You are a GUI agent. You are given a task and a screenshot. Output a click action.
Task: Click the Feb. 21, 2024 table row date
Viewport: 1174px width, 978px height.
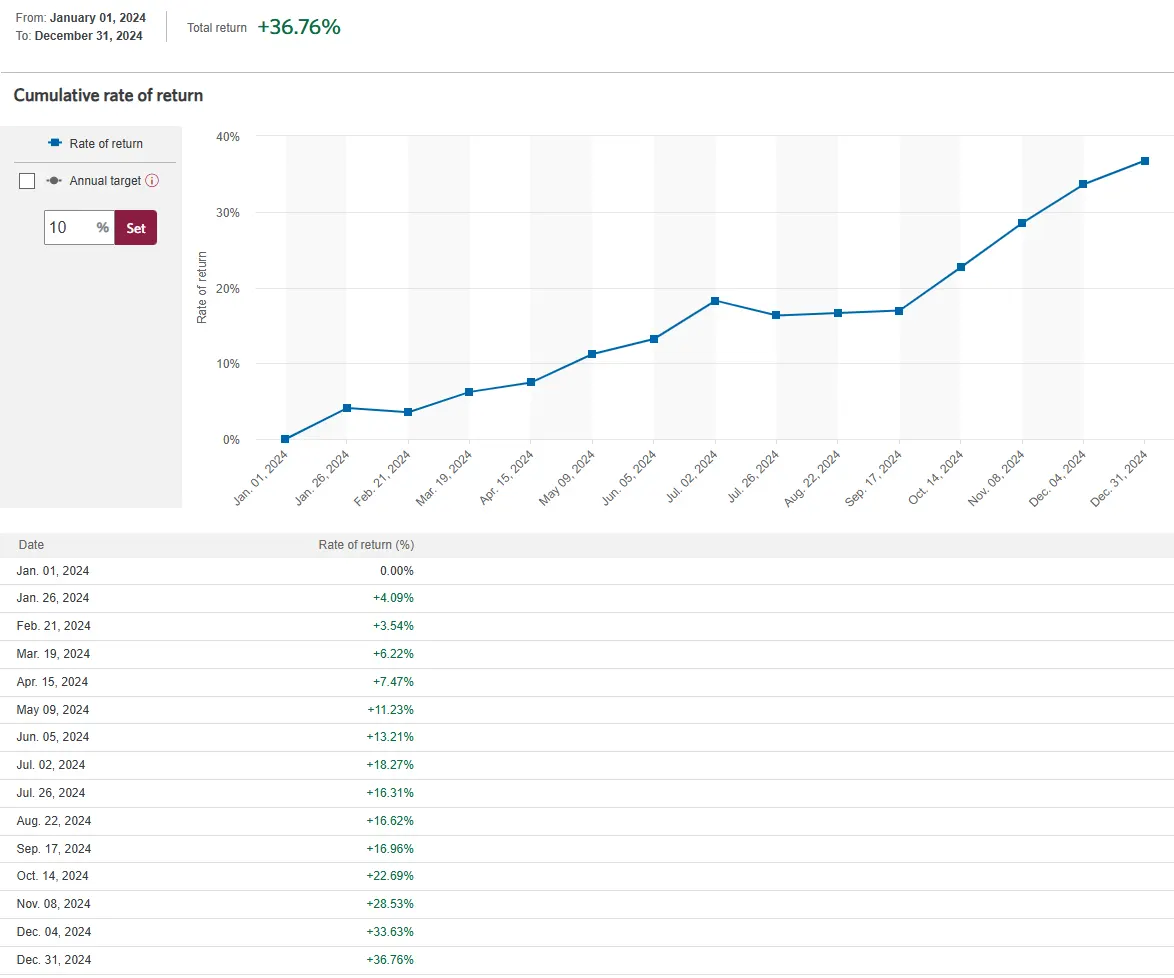tap(53, 625)
